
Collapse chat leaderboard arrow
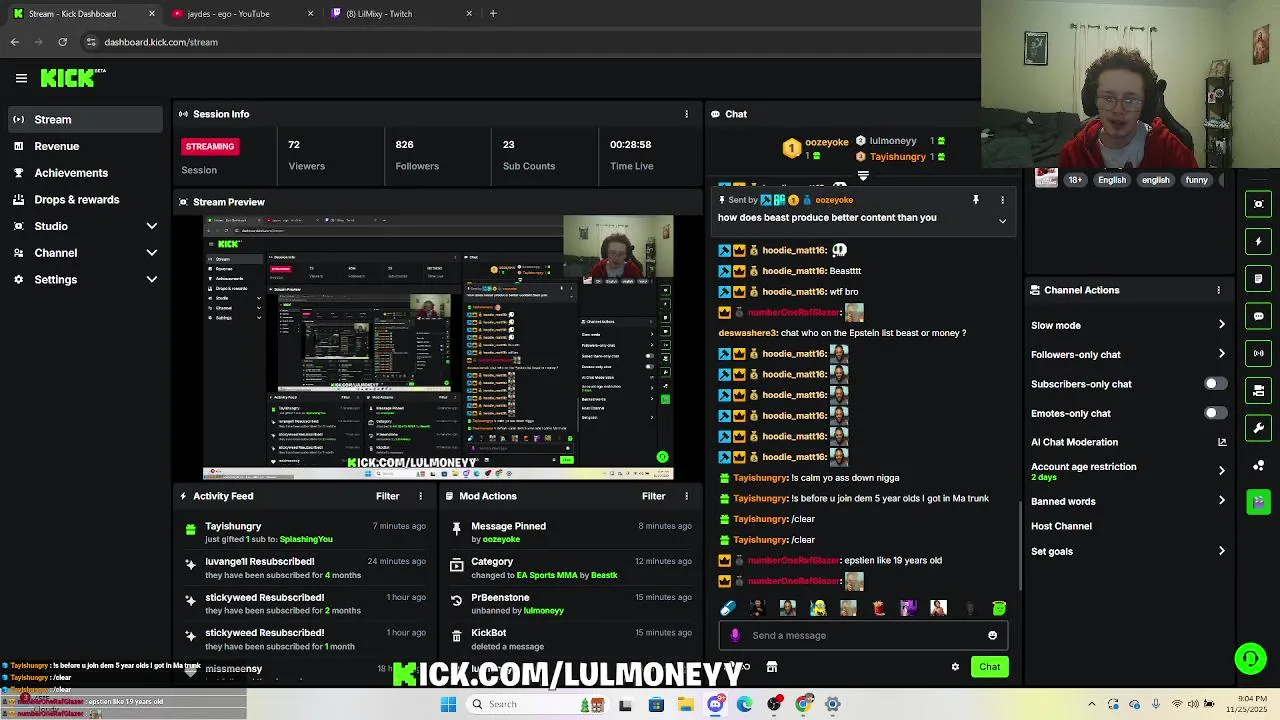coord(863,176)
